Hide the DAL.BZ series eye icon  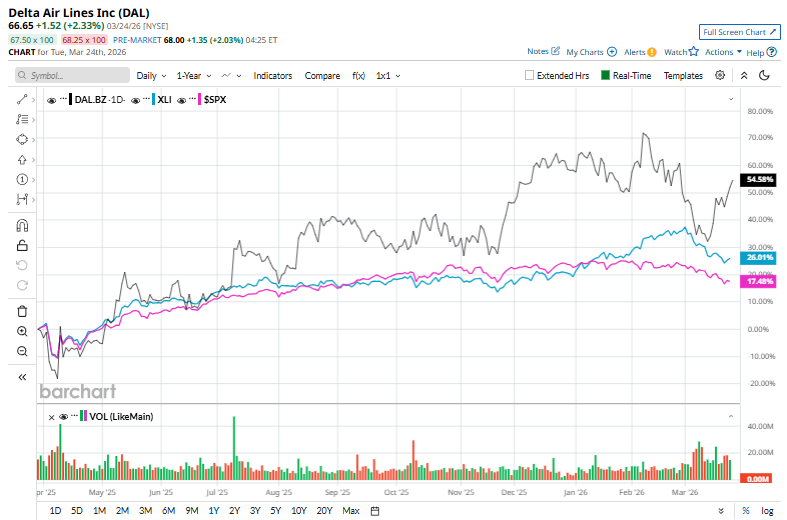tap(51, 100)
